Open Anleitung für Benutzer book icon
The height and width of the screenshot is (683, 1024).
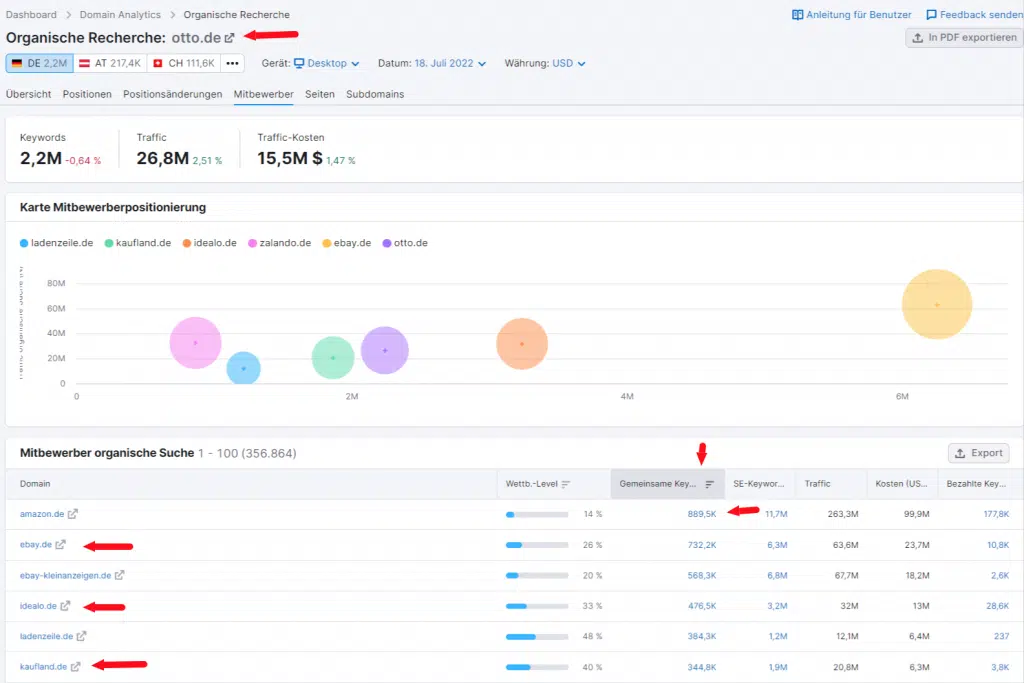click(798, 15)
